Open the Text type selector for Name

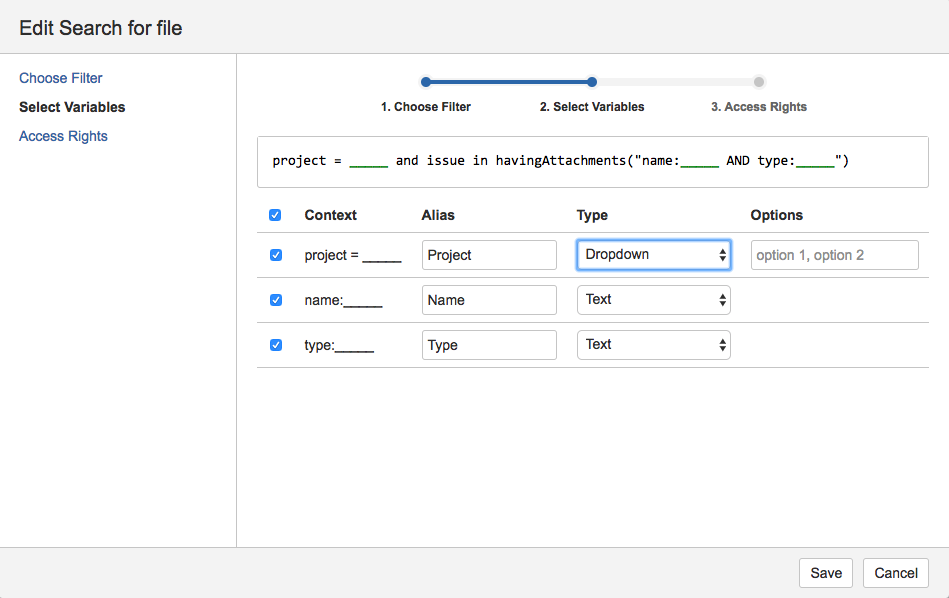pyautogui.click(x=653, y=300)
